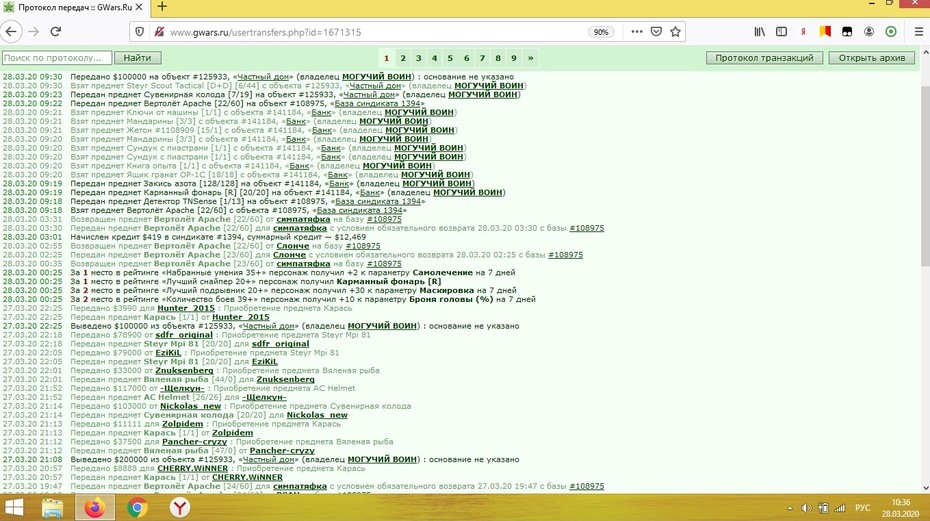
Task: Click the red-yellow bookmark extension icon
Action: [x=825, y=32]
